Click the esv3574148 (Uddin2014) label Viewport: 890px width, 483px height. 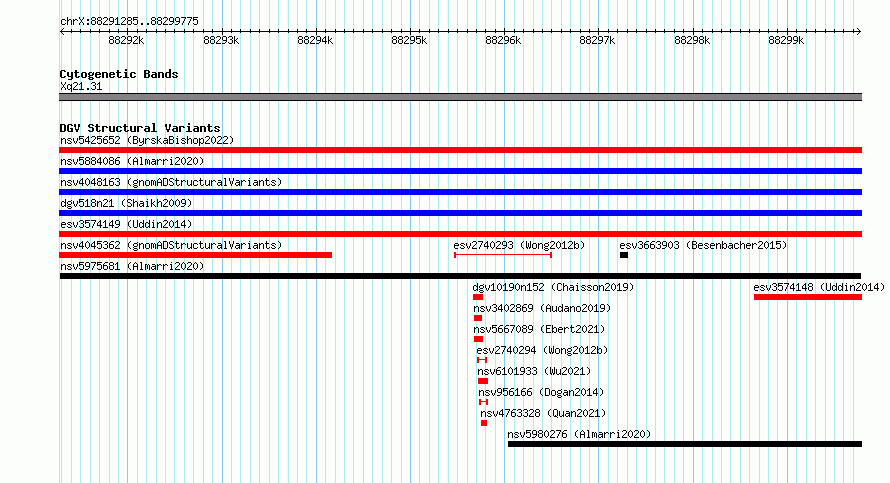click(819, 287)
